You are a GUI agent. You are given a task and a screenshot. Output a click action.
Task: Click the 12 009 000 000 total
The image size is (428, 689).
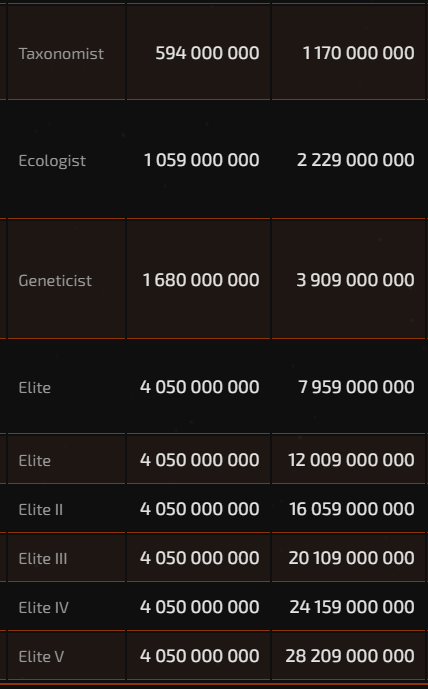[x=351, y=460]
